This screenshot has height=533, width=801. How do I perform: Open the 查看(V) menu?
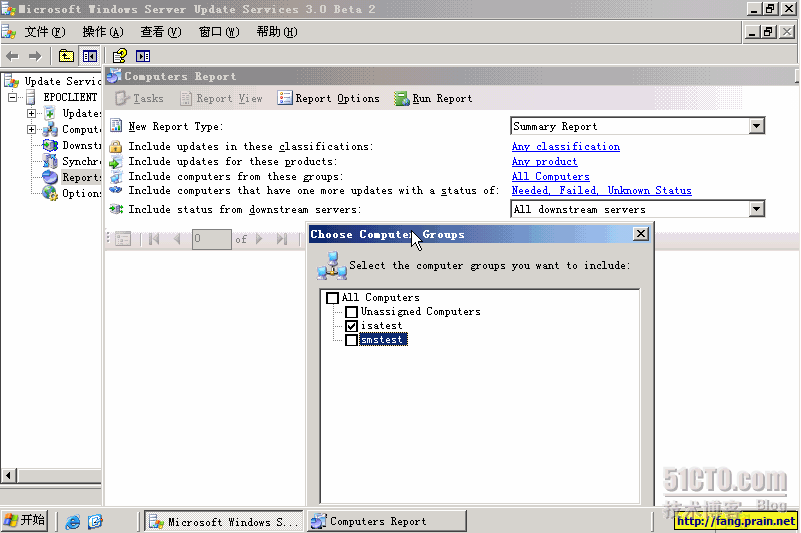(161, 32)
